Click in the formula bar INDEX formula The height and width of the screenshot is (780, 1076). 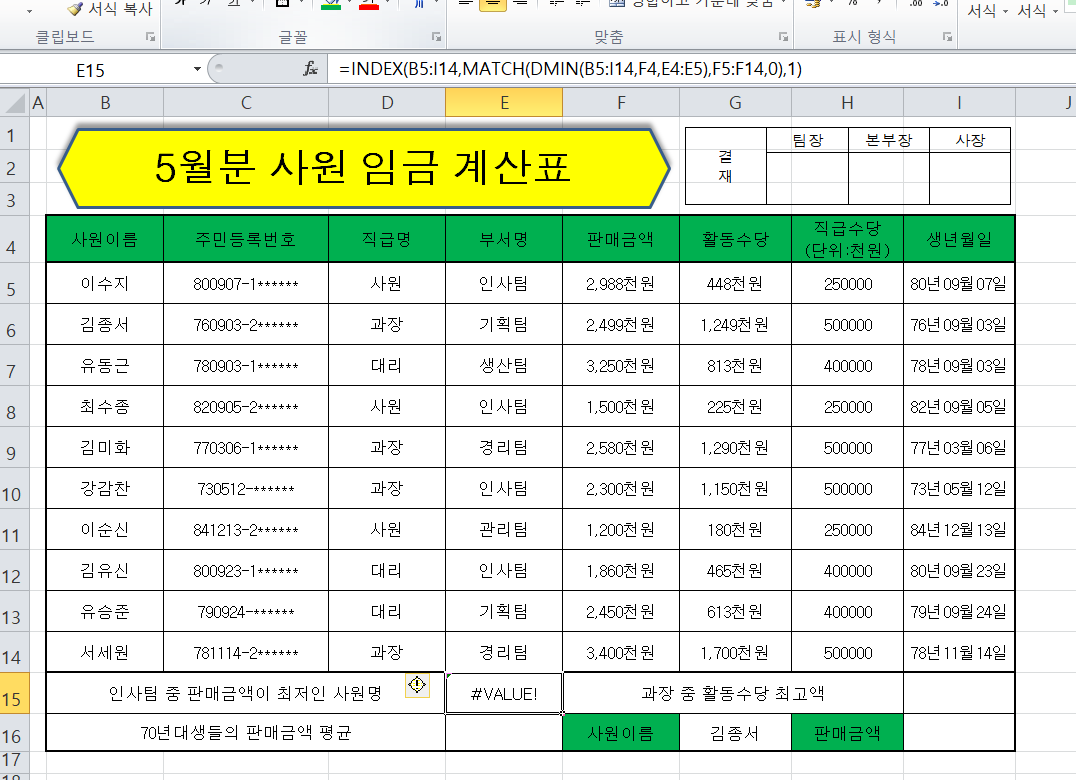(x=570, y=69)
